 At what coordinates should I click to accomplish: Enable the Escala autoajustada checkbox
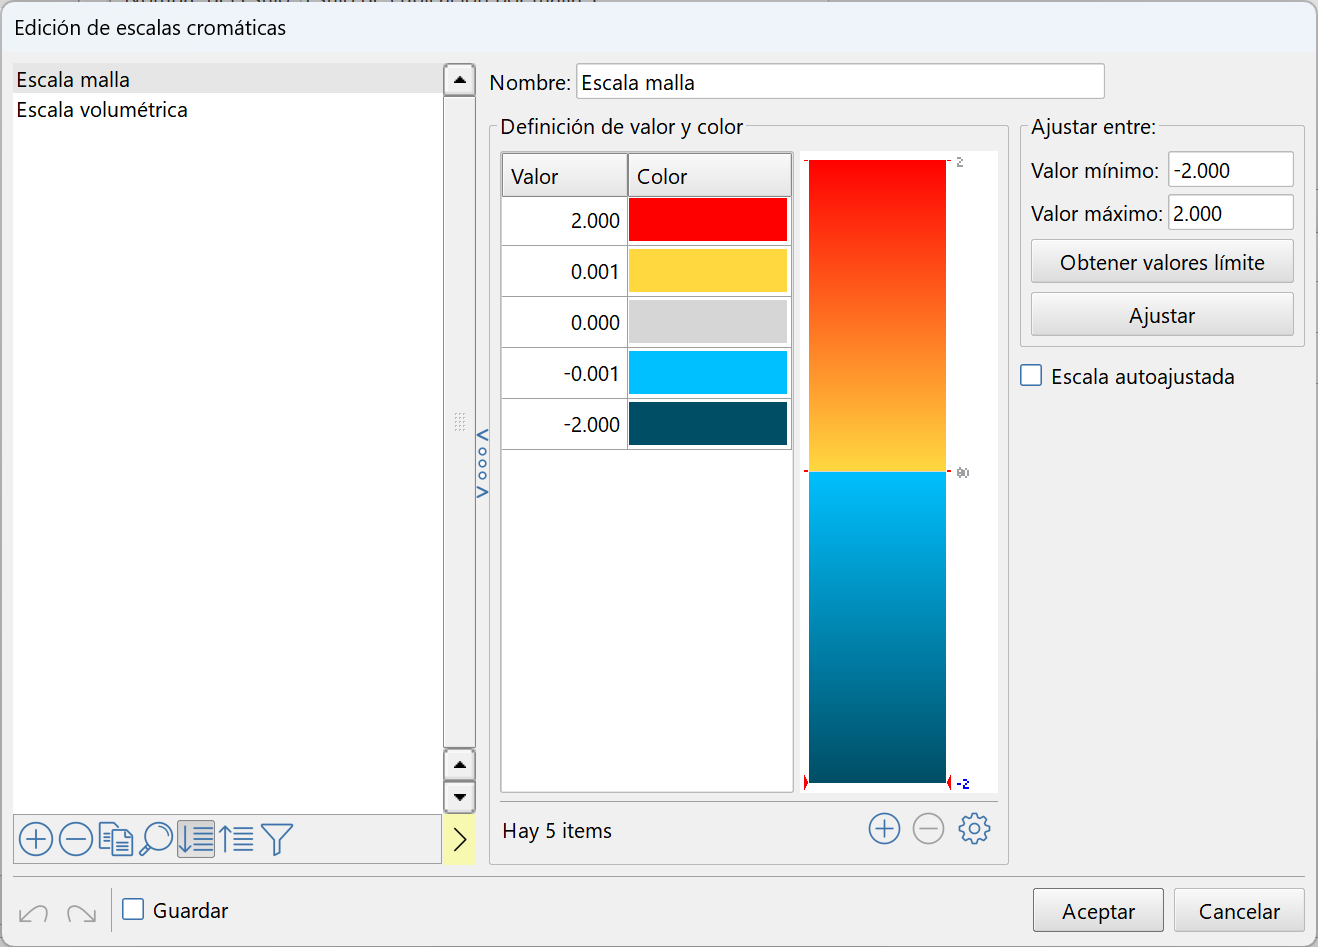pyautogui.click(x=1031, y=376)
